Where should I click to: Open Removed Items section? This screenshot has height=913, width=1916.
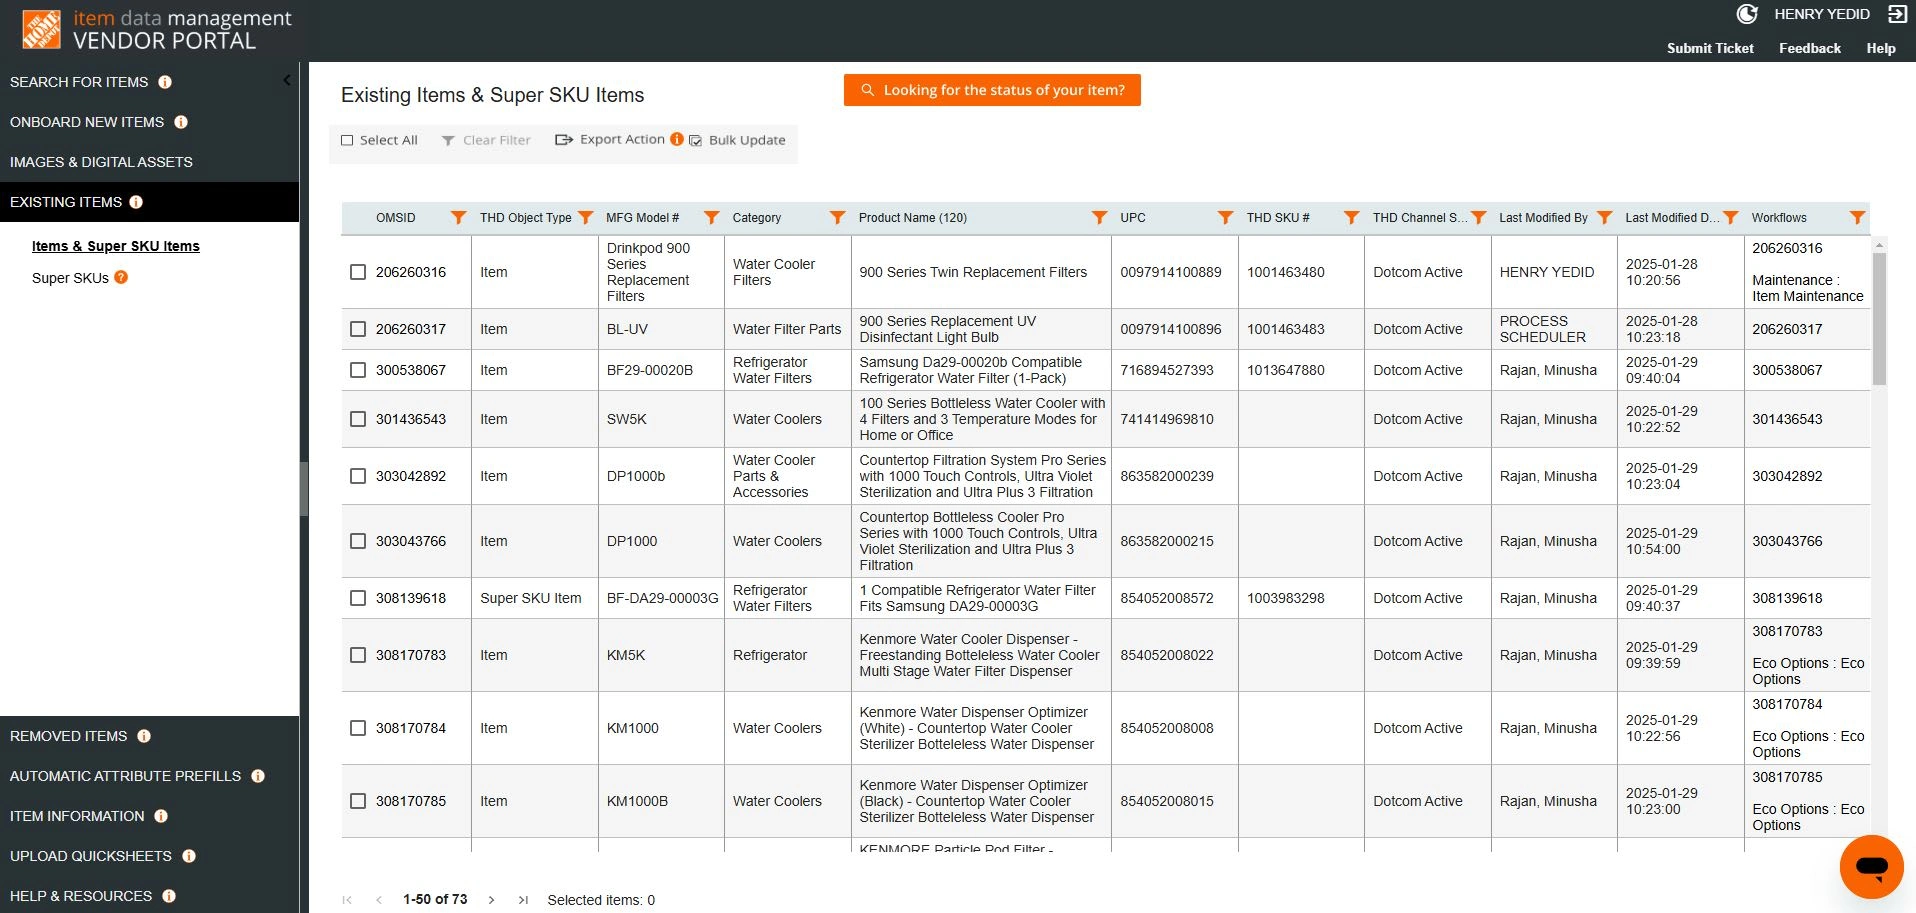(69, 736)
